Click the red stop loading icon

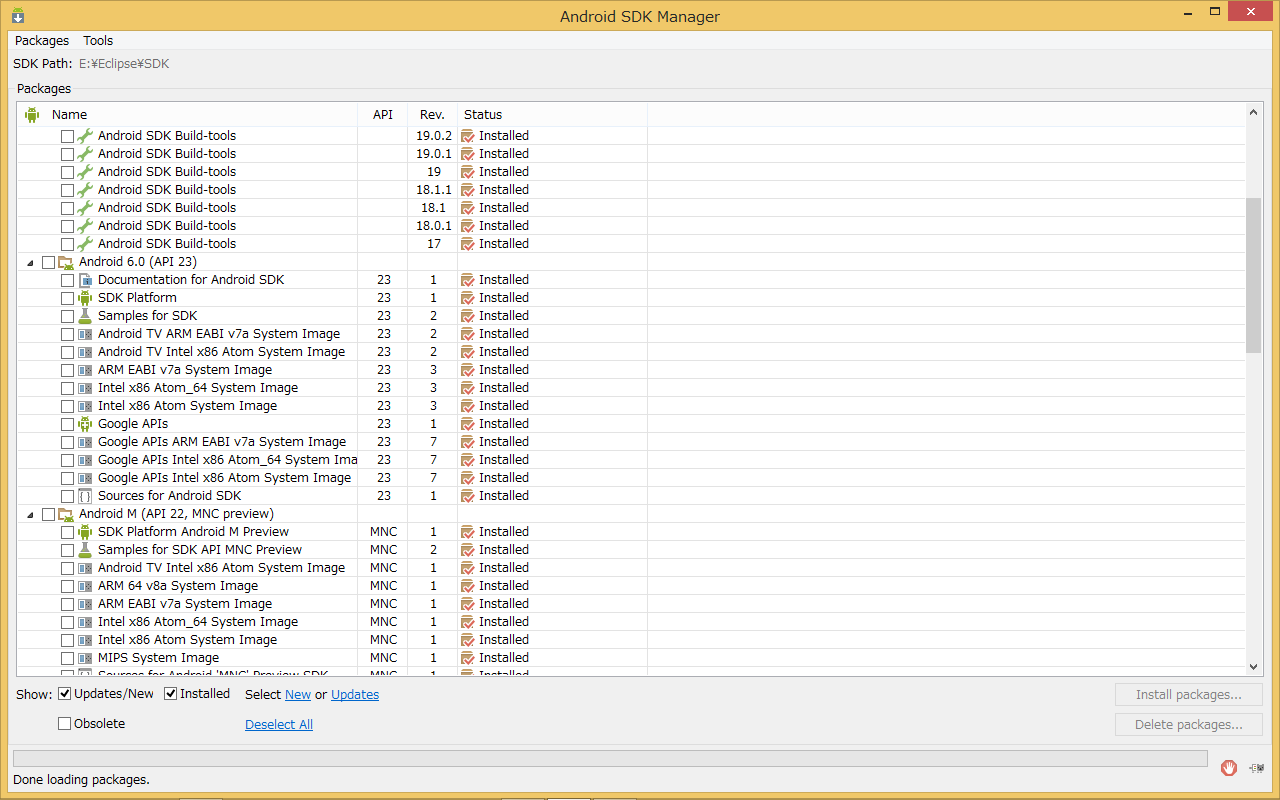(x=1229, y=767)
